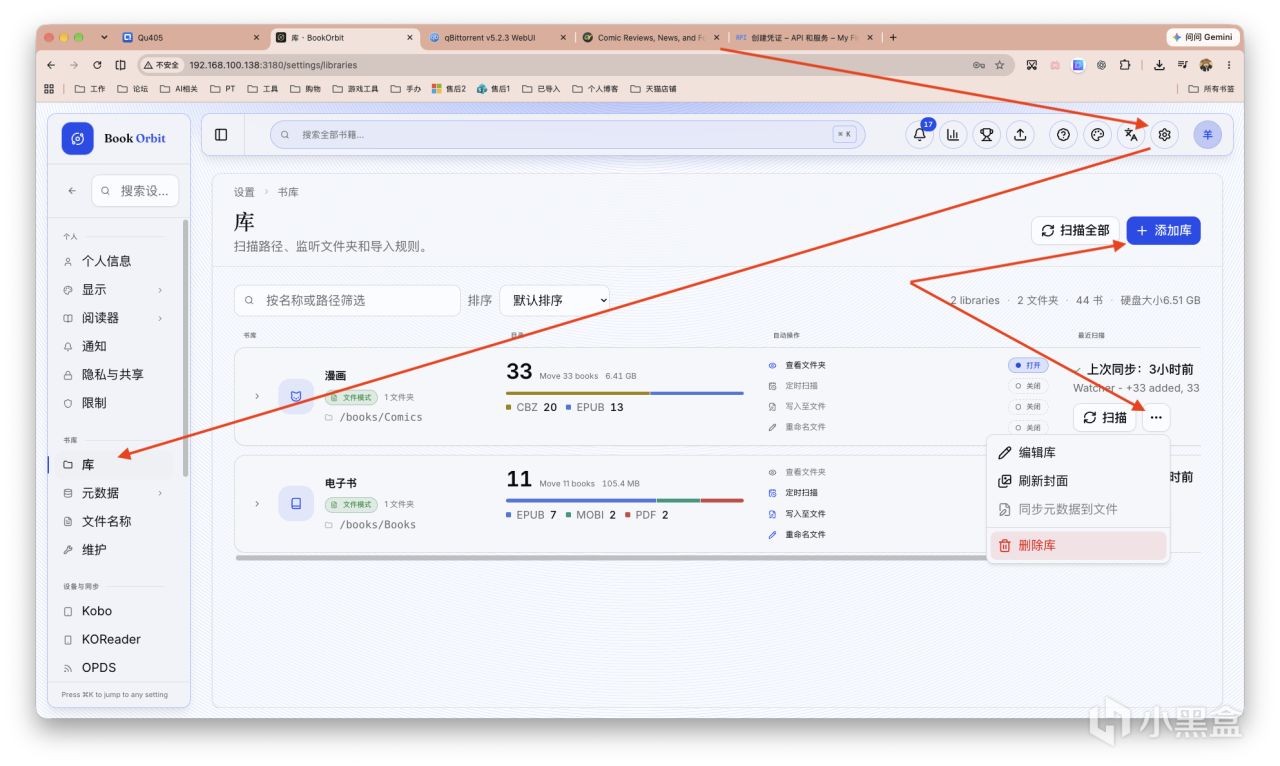Go back with settings sidebar arrow
This screenshot has height=766, width=1280.
click(x=72, y=191)
